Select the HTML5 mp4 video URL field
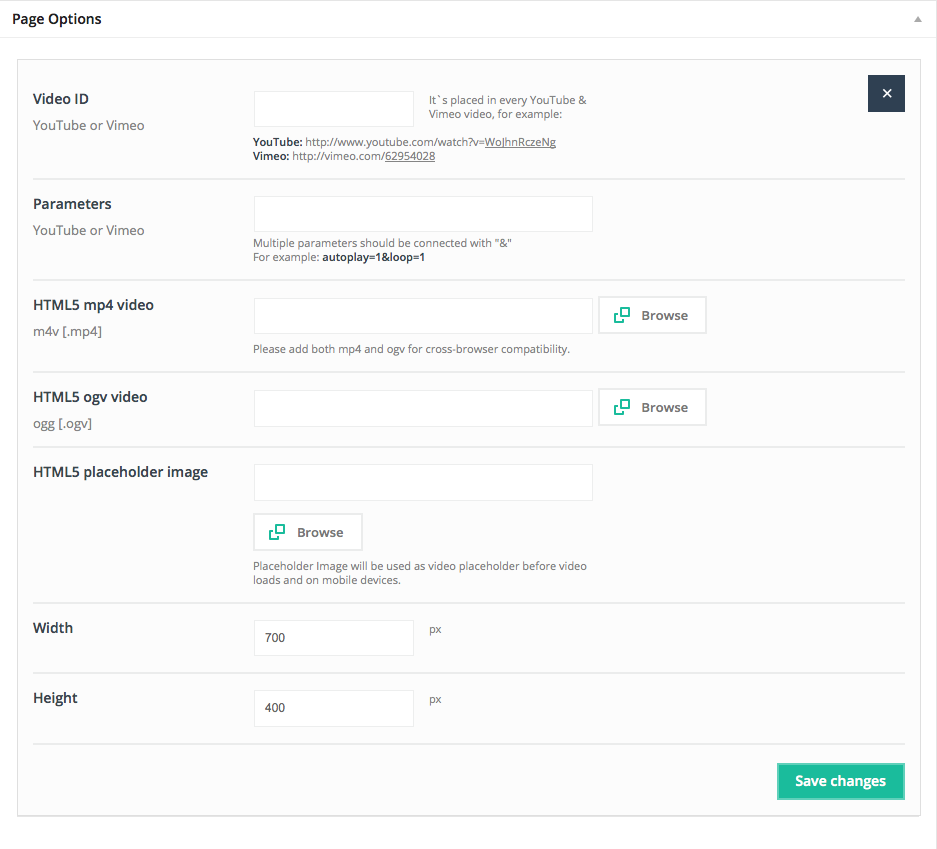 coord(423,316)
